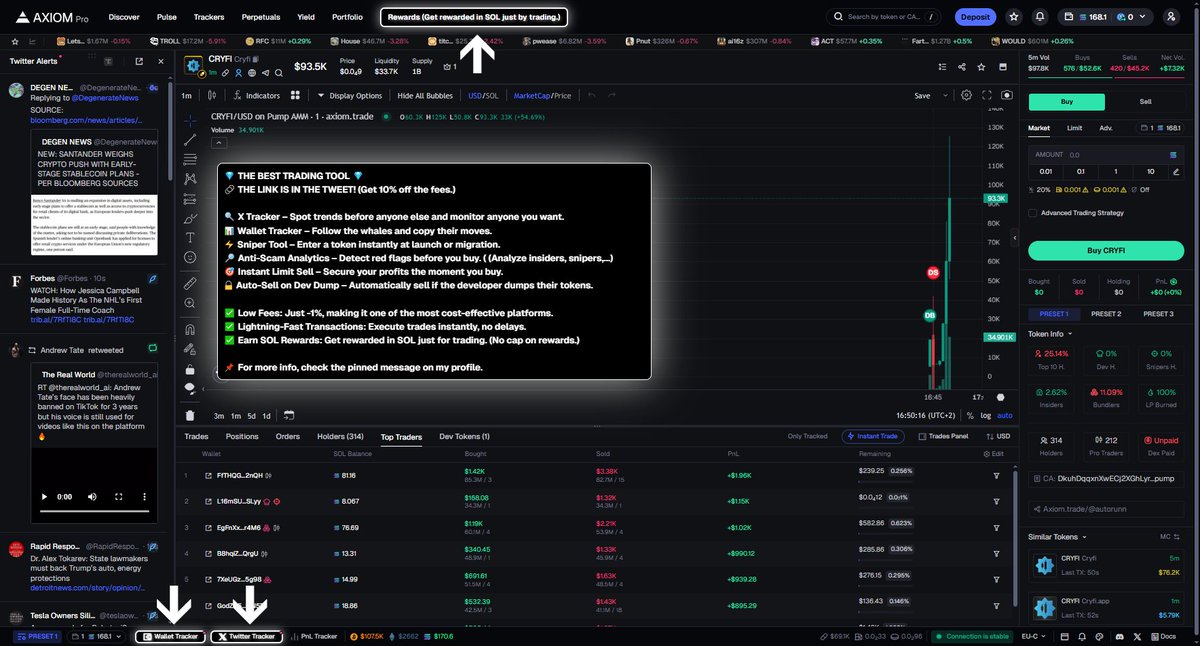Open the USD currency selector in table header
This screenshot has width=1200, height=646.
pyautogui.click(x=999, y=436)
